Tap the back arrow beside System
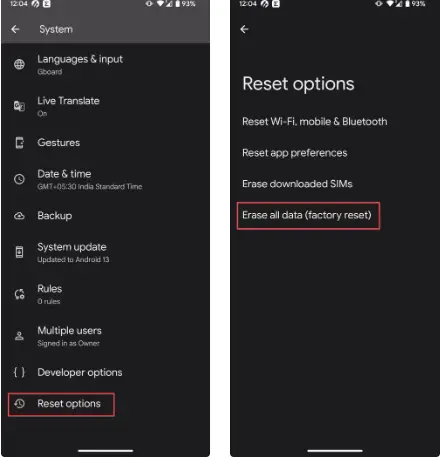The height and width of the screenshot is (457, 440). [15, 29]
